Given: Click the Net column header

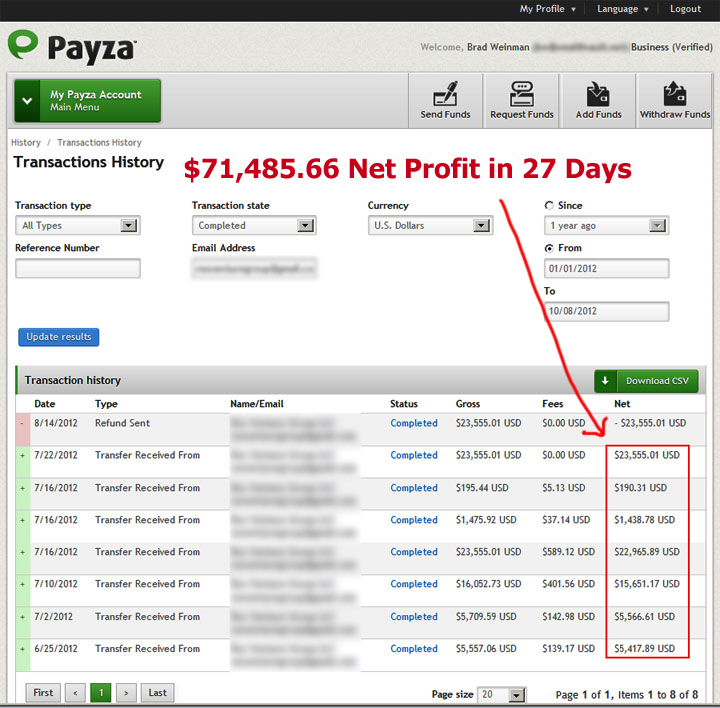Looking at the screenshot, I should tap(622, 404).
